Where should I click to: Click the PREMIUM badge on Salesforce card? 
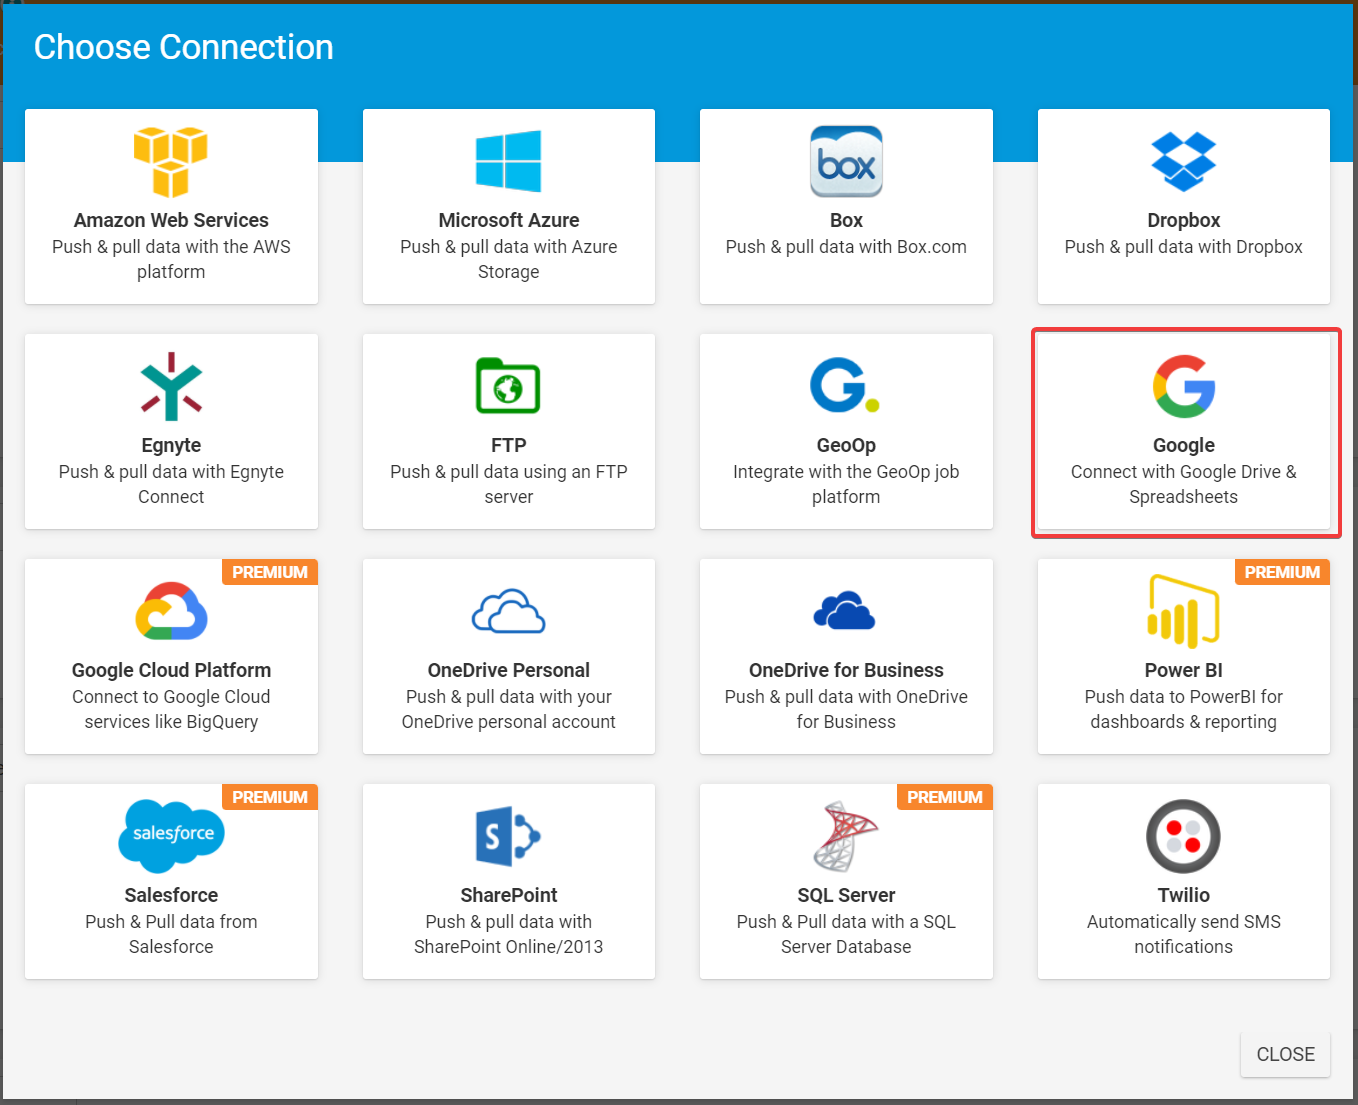click(270, 797)
